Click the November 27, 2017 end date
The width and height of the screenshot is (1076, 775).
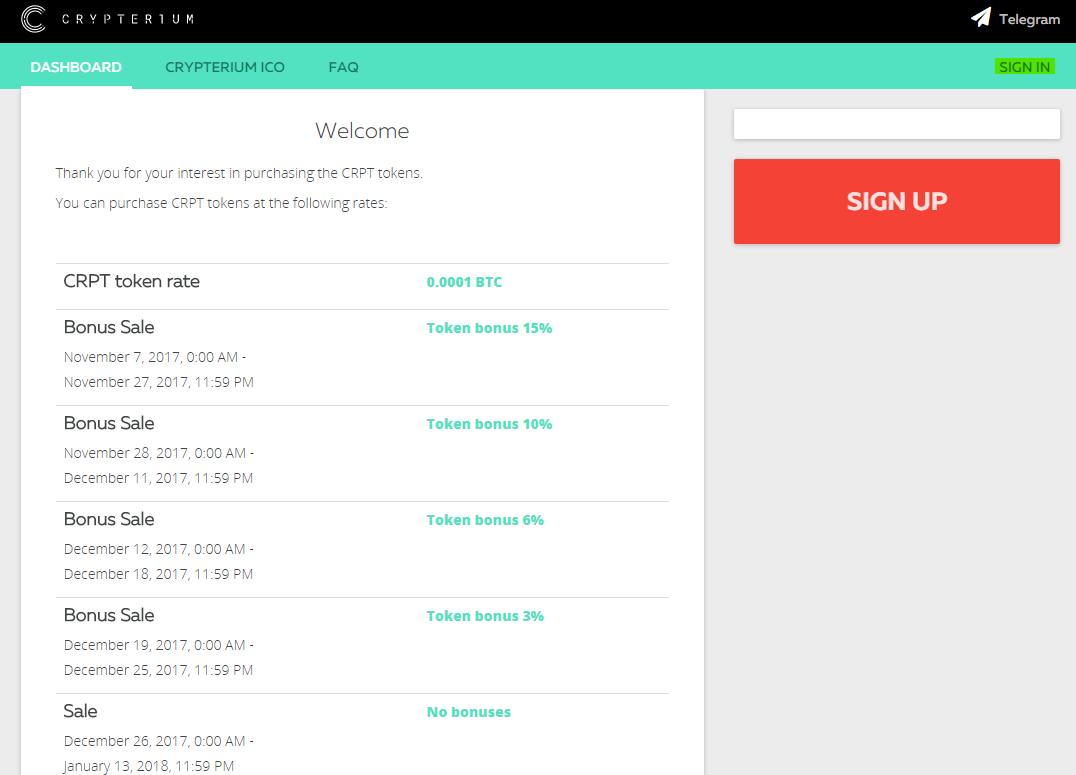[x=159, y=382]
